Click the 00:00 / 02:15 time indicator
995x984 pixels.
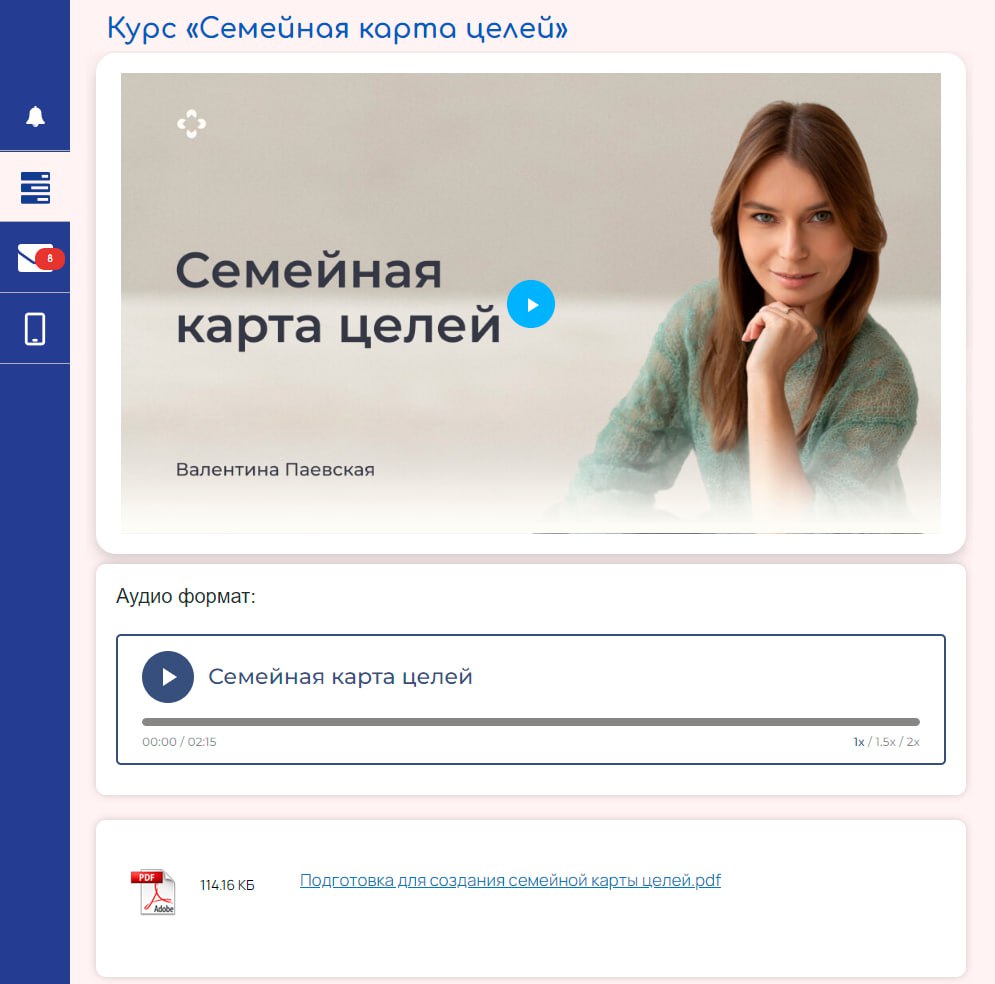point(179,742)
